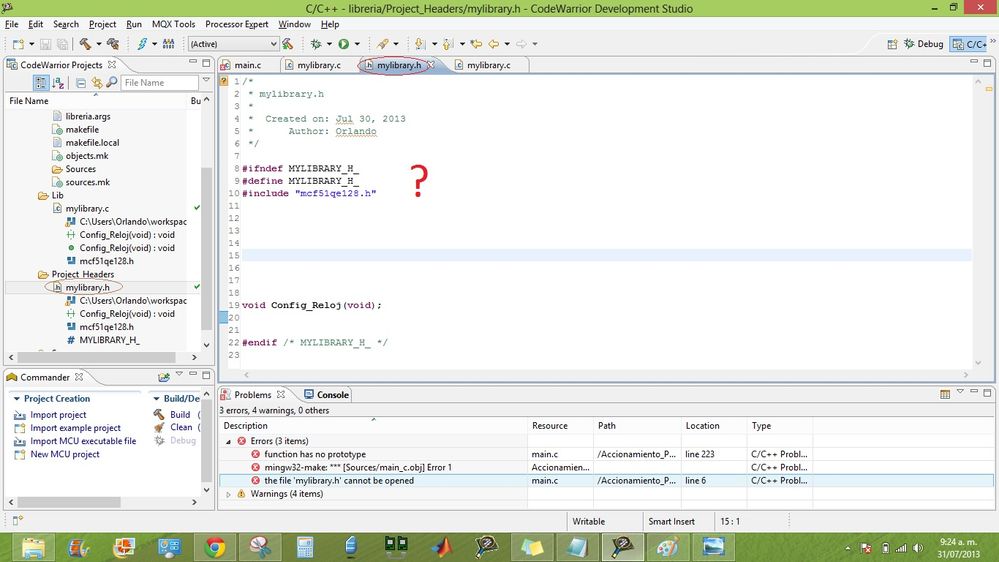
Task: Click the Location column header in Problems
Action: (702, 426)
